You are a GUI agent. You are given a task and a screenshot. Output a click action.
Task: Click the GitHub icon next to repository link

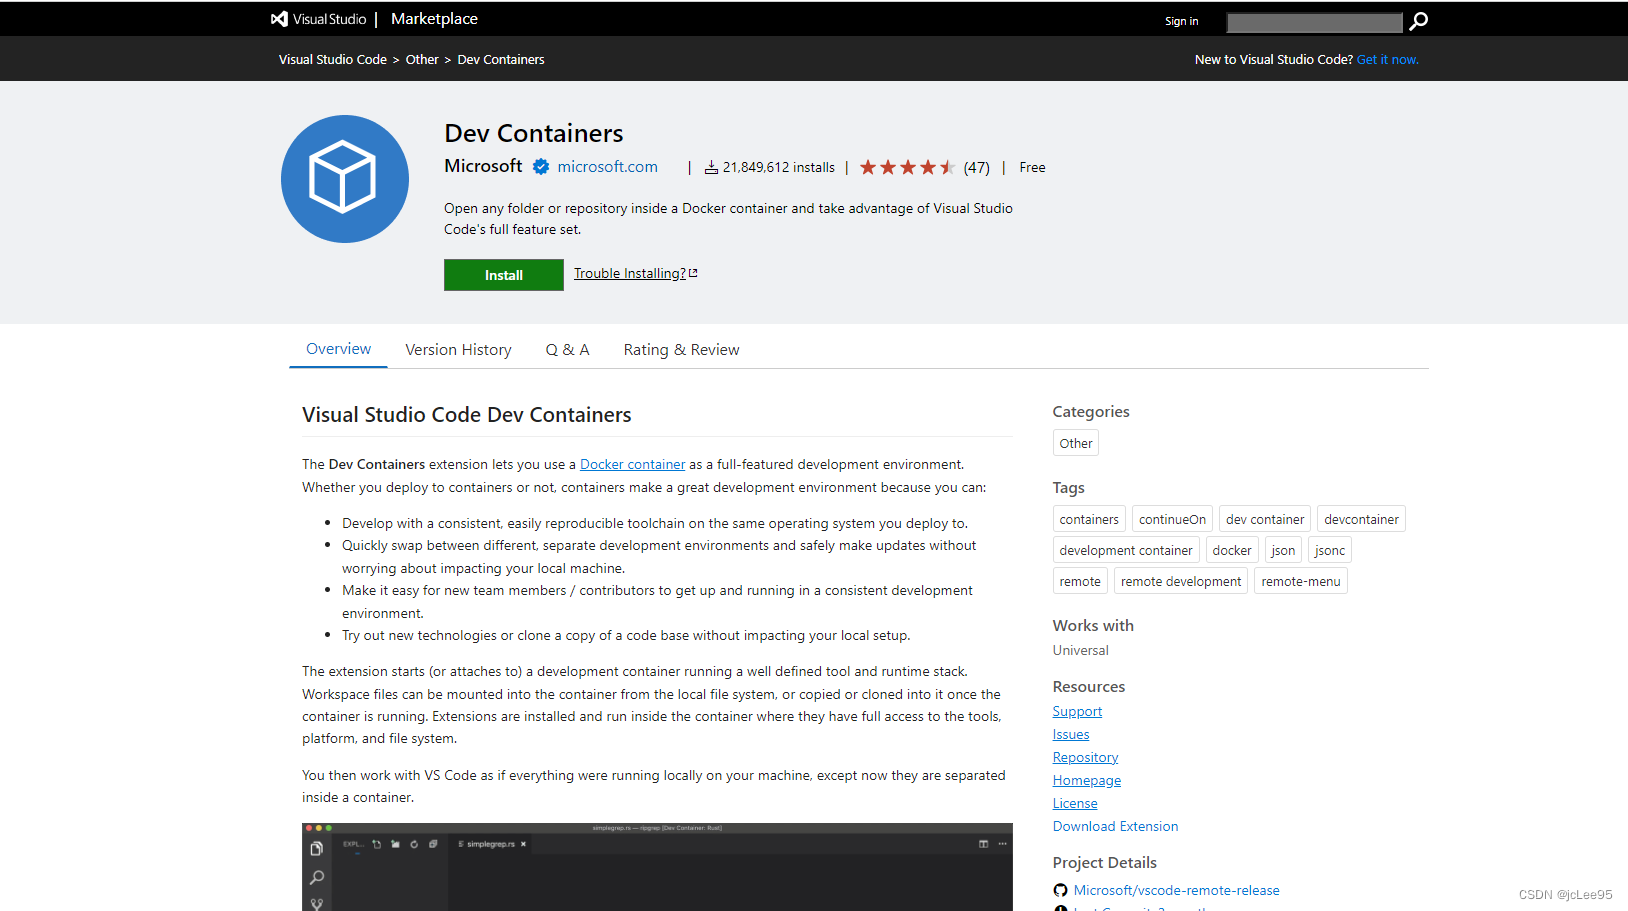coord(1060,890)
